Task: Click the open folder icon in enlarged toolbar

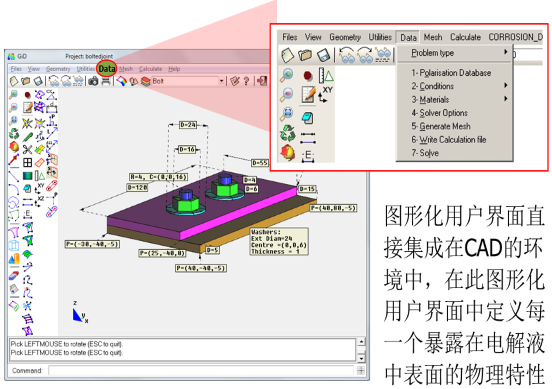Action: (305, 55)
